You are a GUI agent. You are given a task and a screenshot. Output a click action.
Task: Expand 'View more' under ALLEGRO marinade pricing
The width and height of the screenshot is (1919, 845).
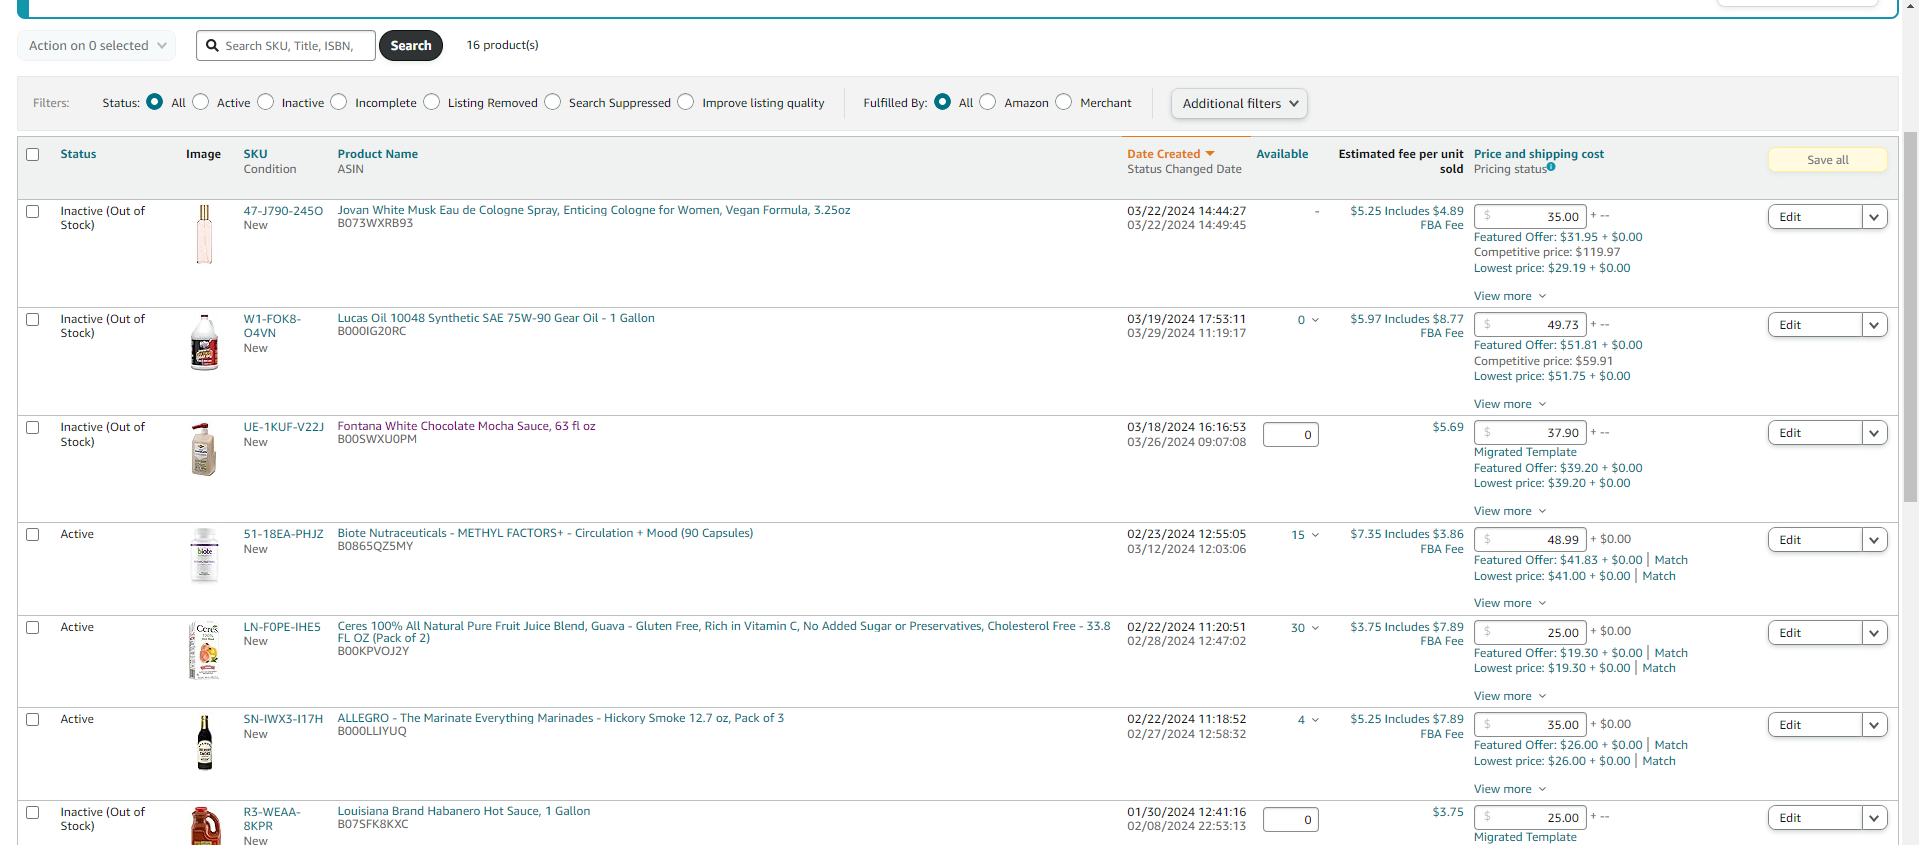coord(1510,789)
